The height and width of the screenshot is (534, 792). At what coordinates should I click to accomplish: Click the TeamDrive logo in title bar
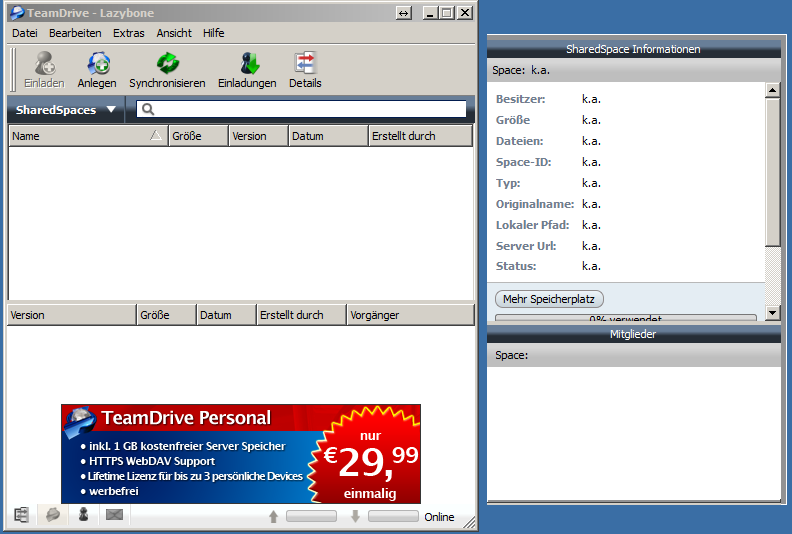pyautogui.click(x=17, y=12)
